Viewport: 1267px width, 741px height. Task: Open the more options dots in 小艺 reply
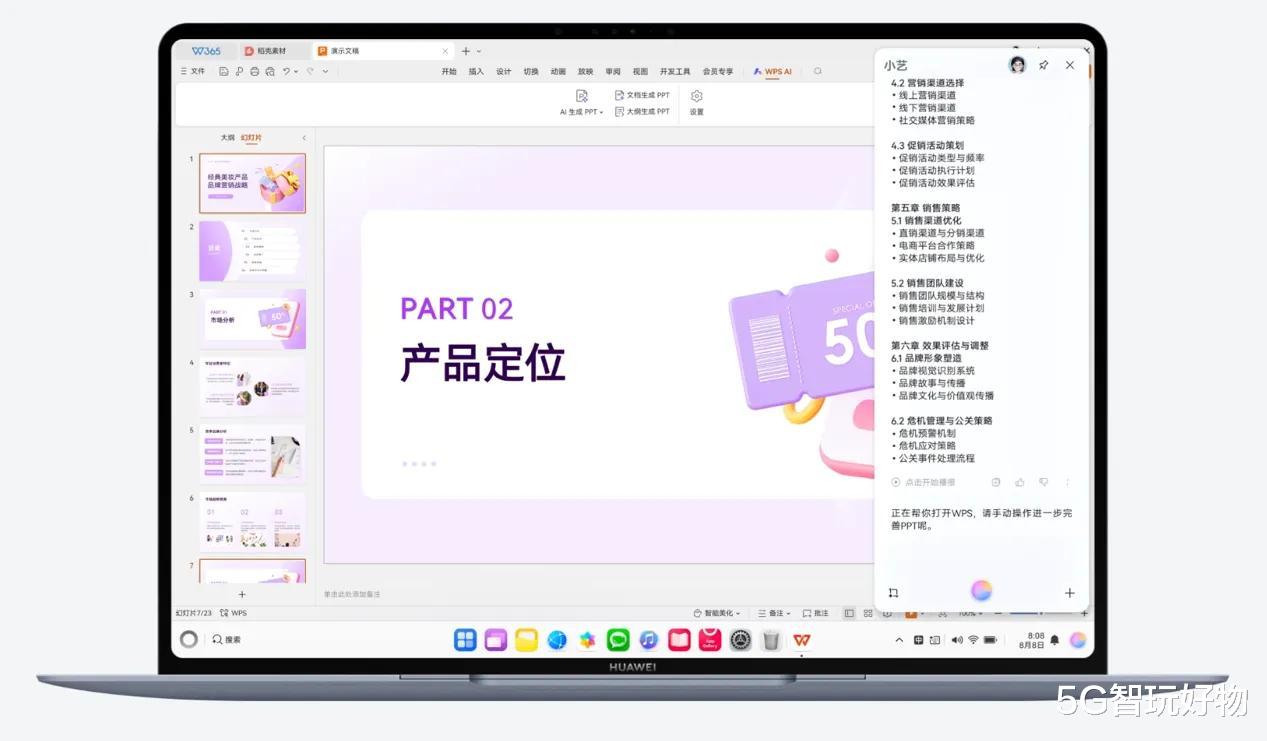[x=1067, y=482]
